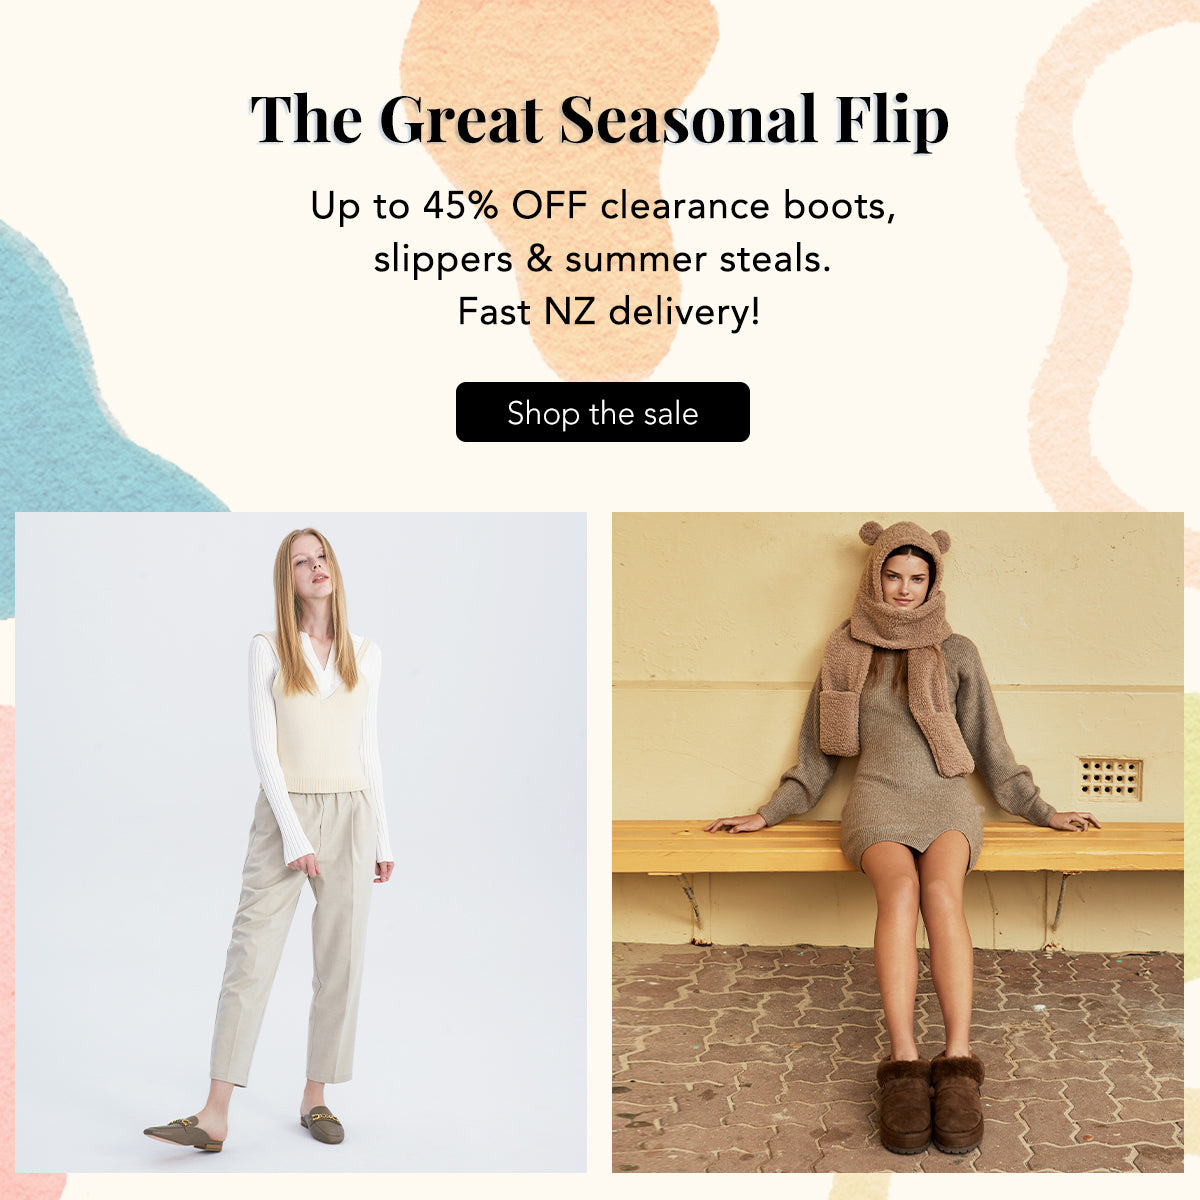Click the fluffy scarf pocket mitten
Image resolution: width=1200 pixels, height=1200 pixels.
point(840,722)
